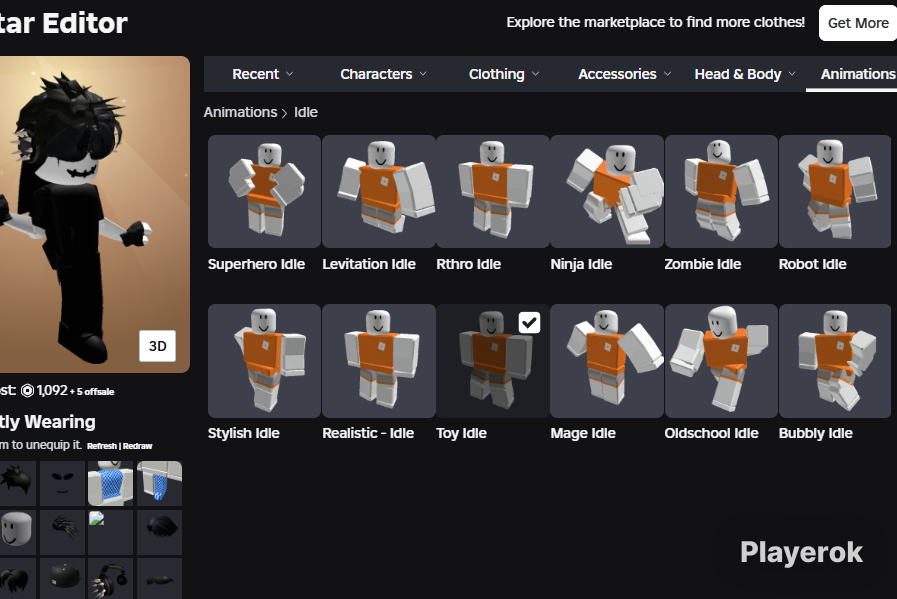Go to Animations in the breadcrumb

pyautogui.click(x=240, y=112)
